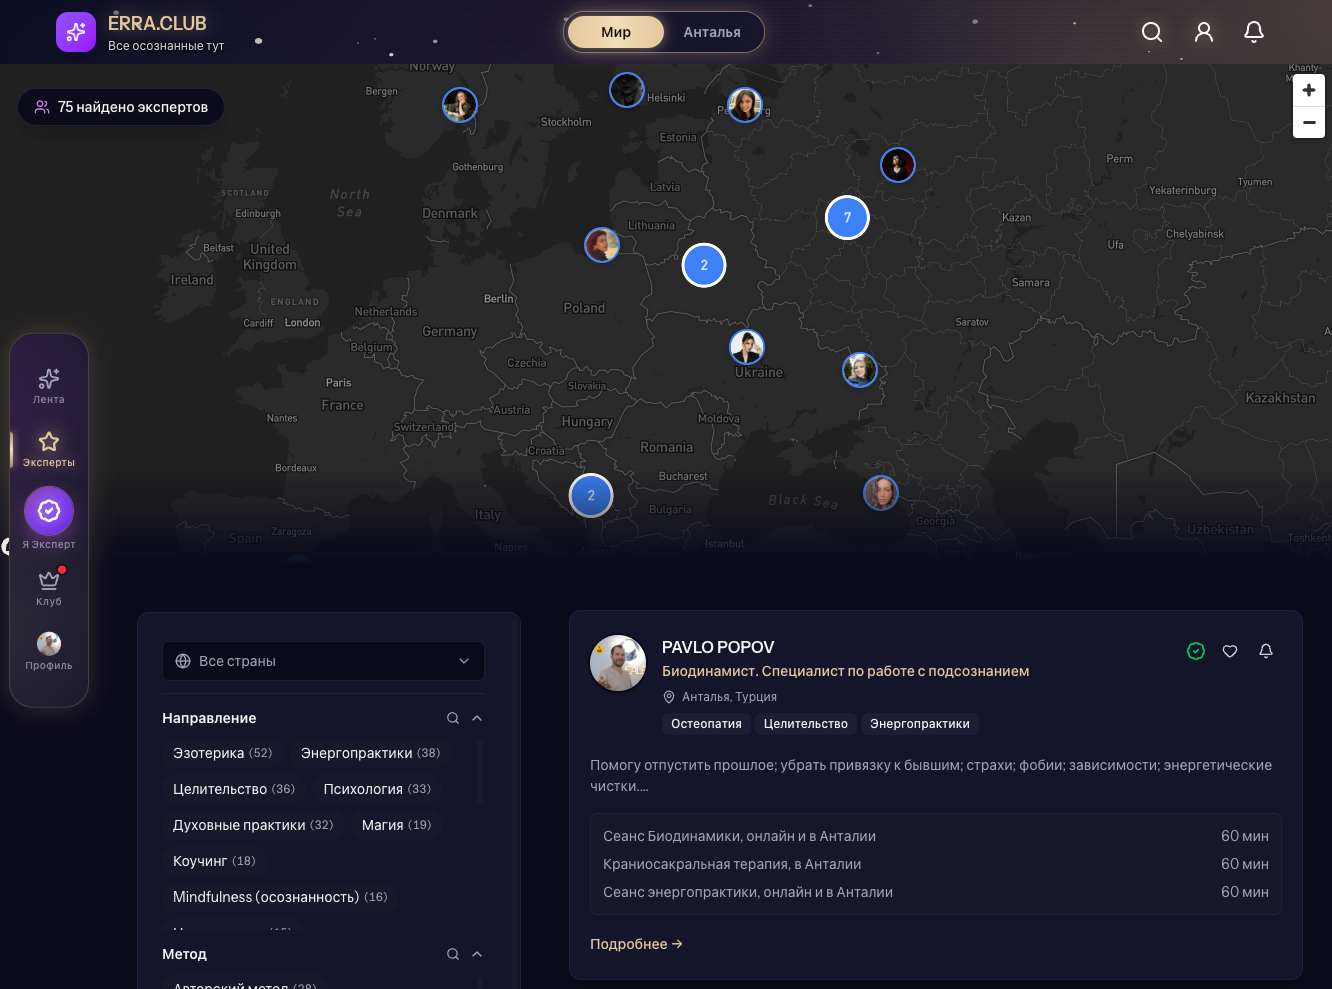Open the expert pin over Ukraine
The width and height of the screenshot is (1332, 989).
point(747,347)
